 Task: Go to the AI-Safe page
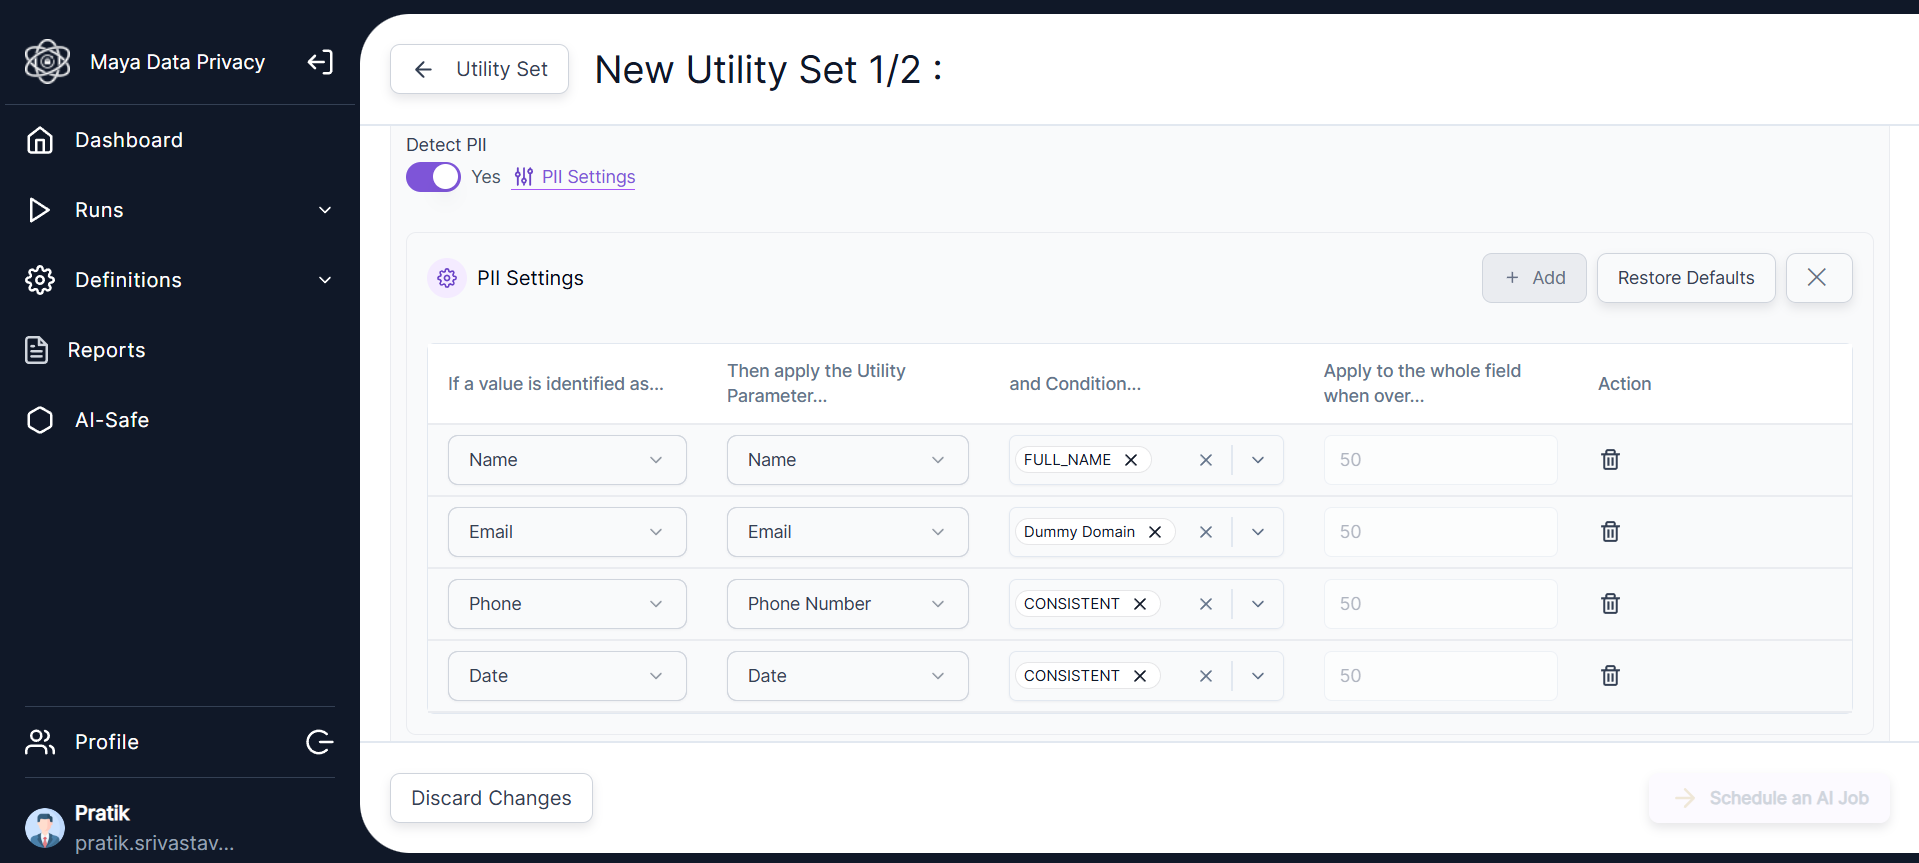click(111, 420)
